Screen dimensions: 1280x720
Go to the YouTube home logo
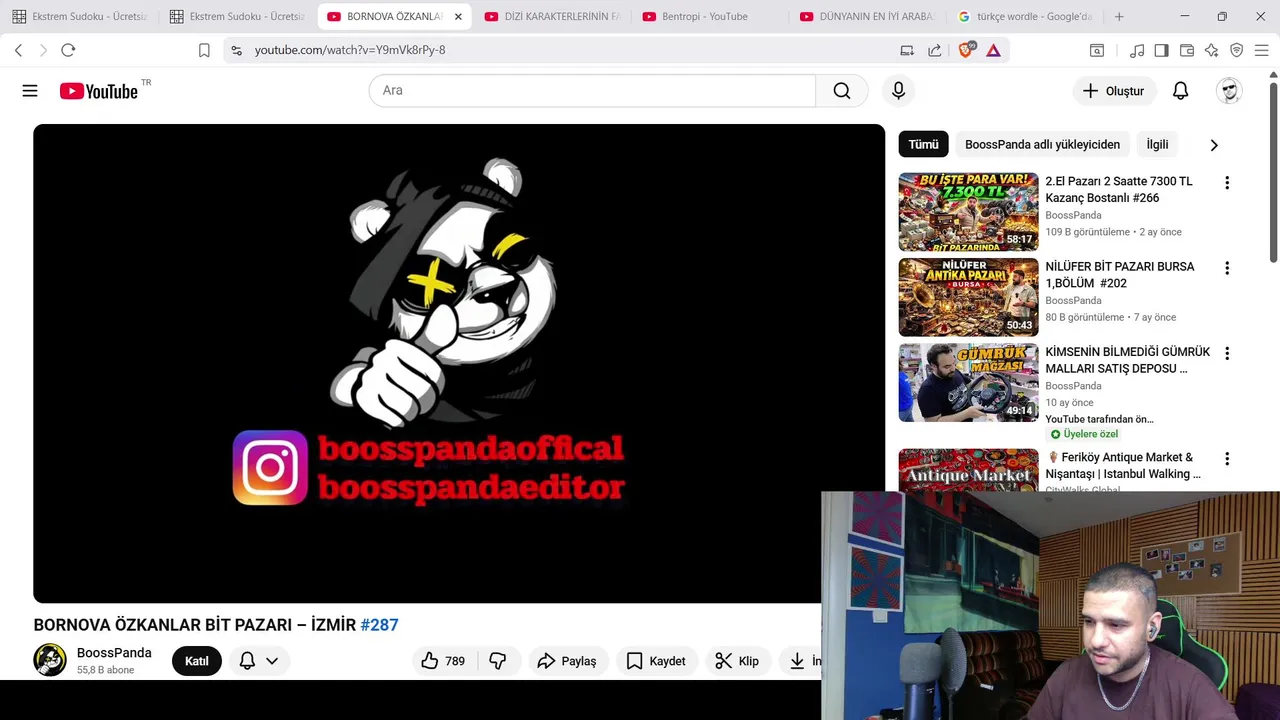[x=98, y=91]
